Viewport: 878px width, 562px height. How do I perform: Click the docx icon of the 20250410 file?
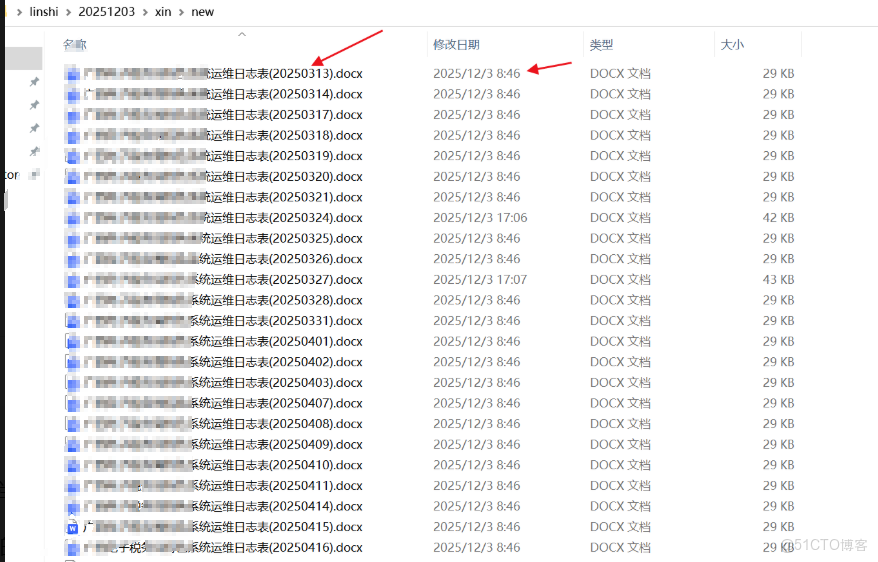coord(72,465)
